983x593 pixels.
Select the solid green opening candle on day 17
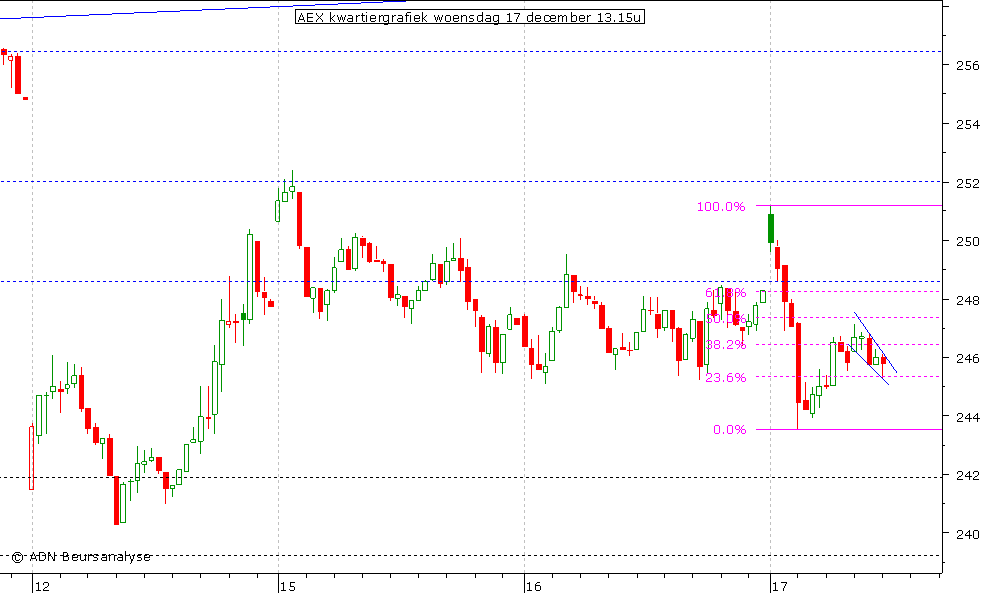[x=770, y=228]
